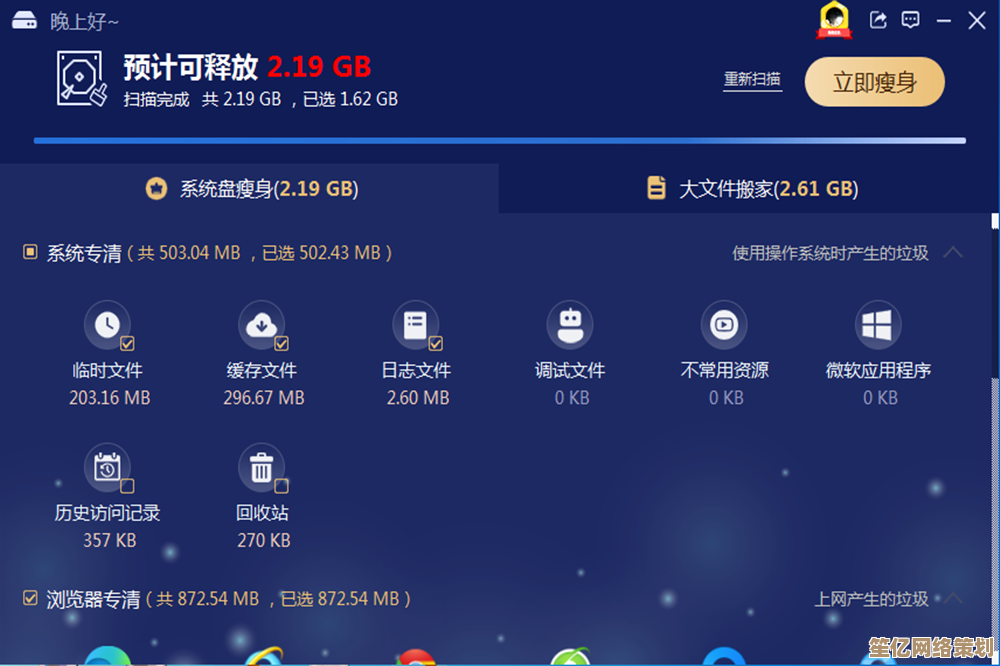Viewport: 1000px width, 666px height.
Task: Click the share icon in title bar
Action: click(878, 20)
